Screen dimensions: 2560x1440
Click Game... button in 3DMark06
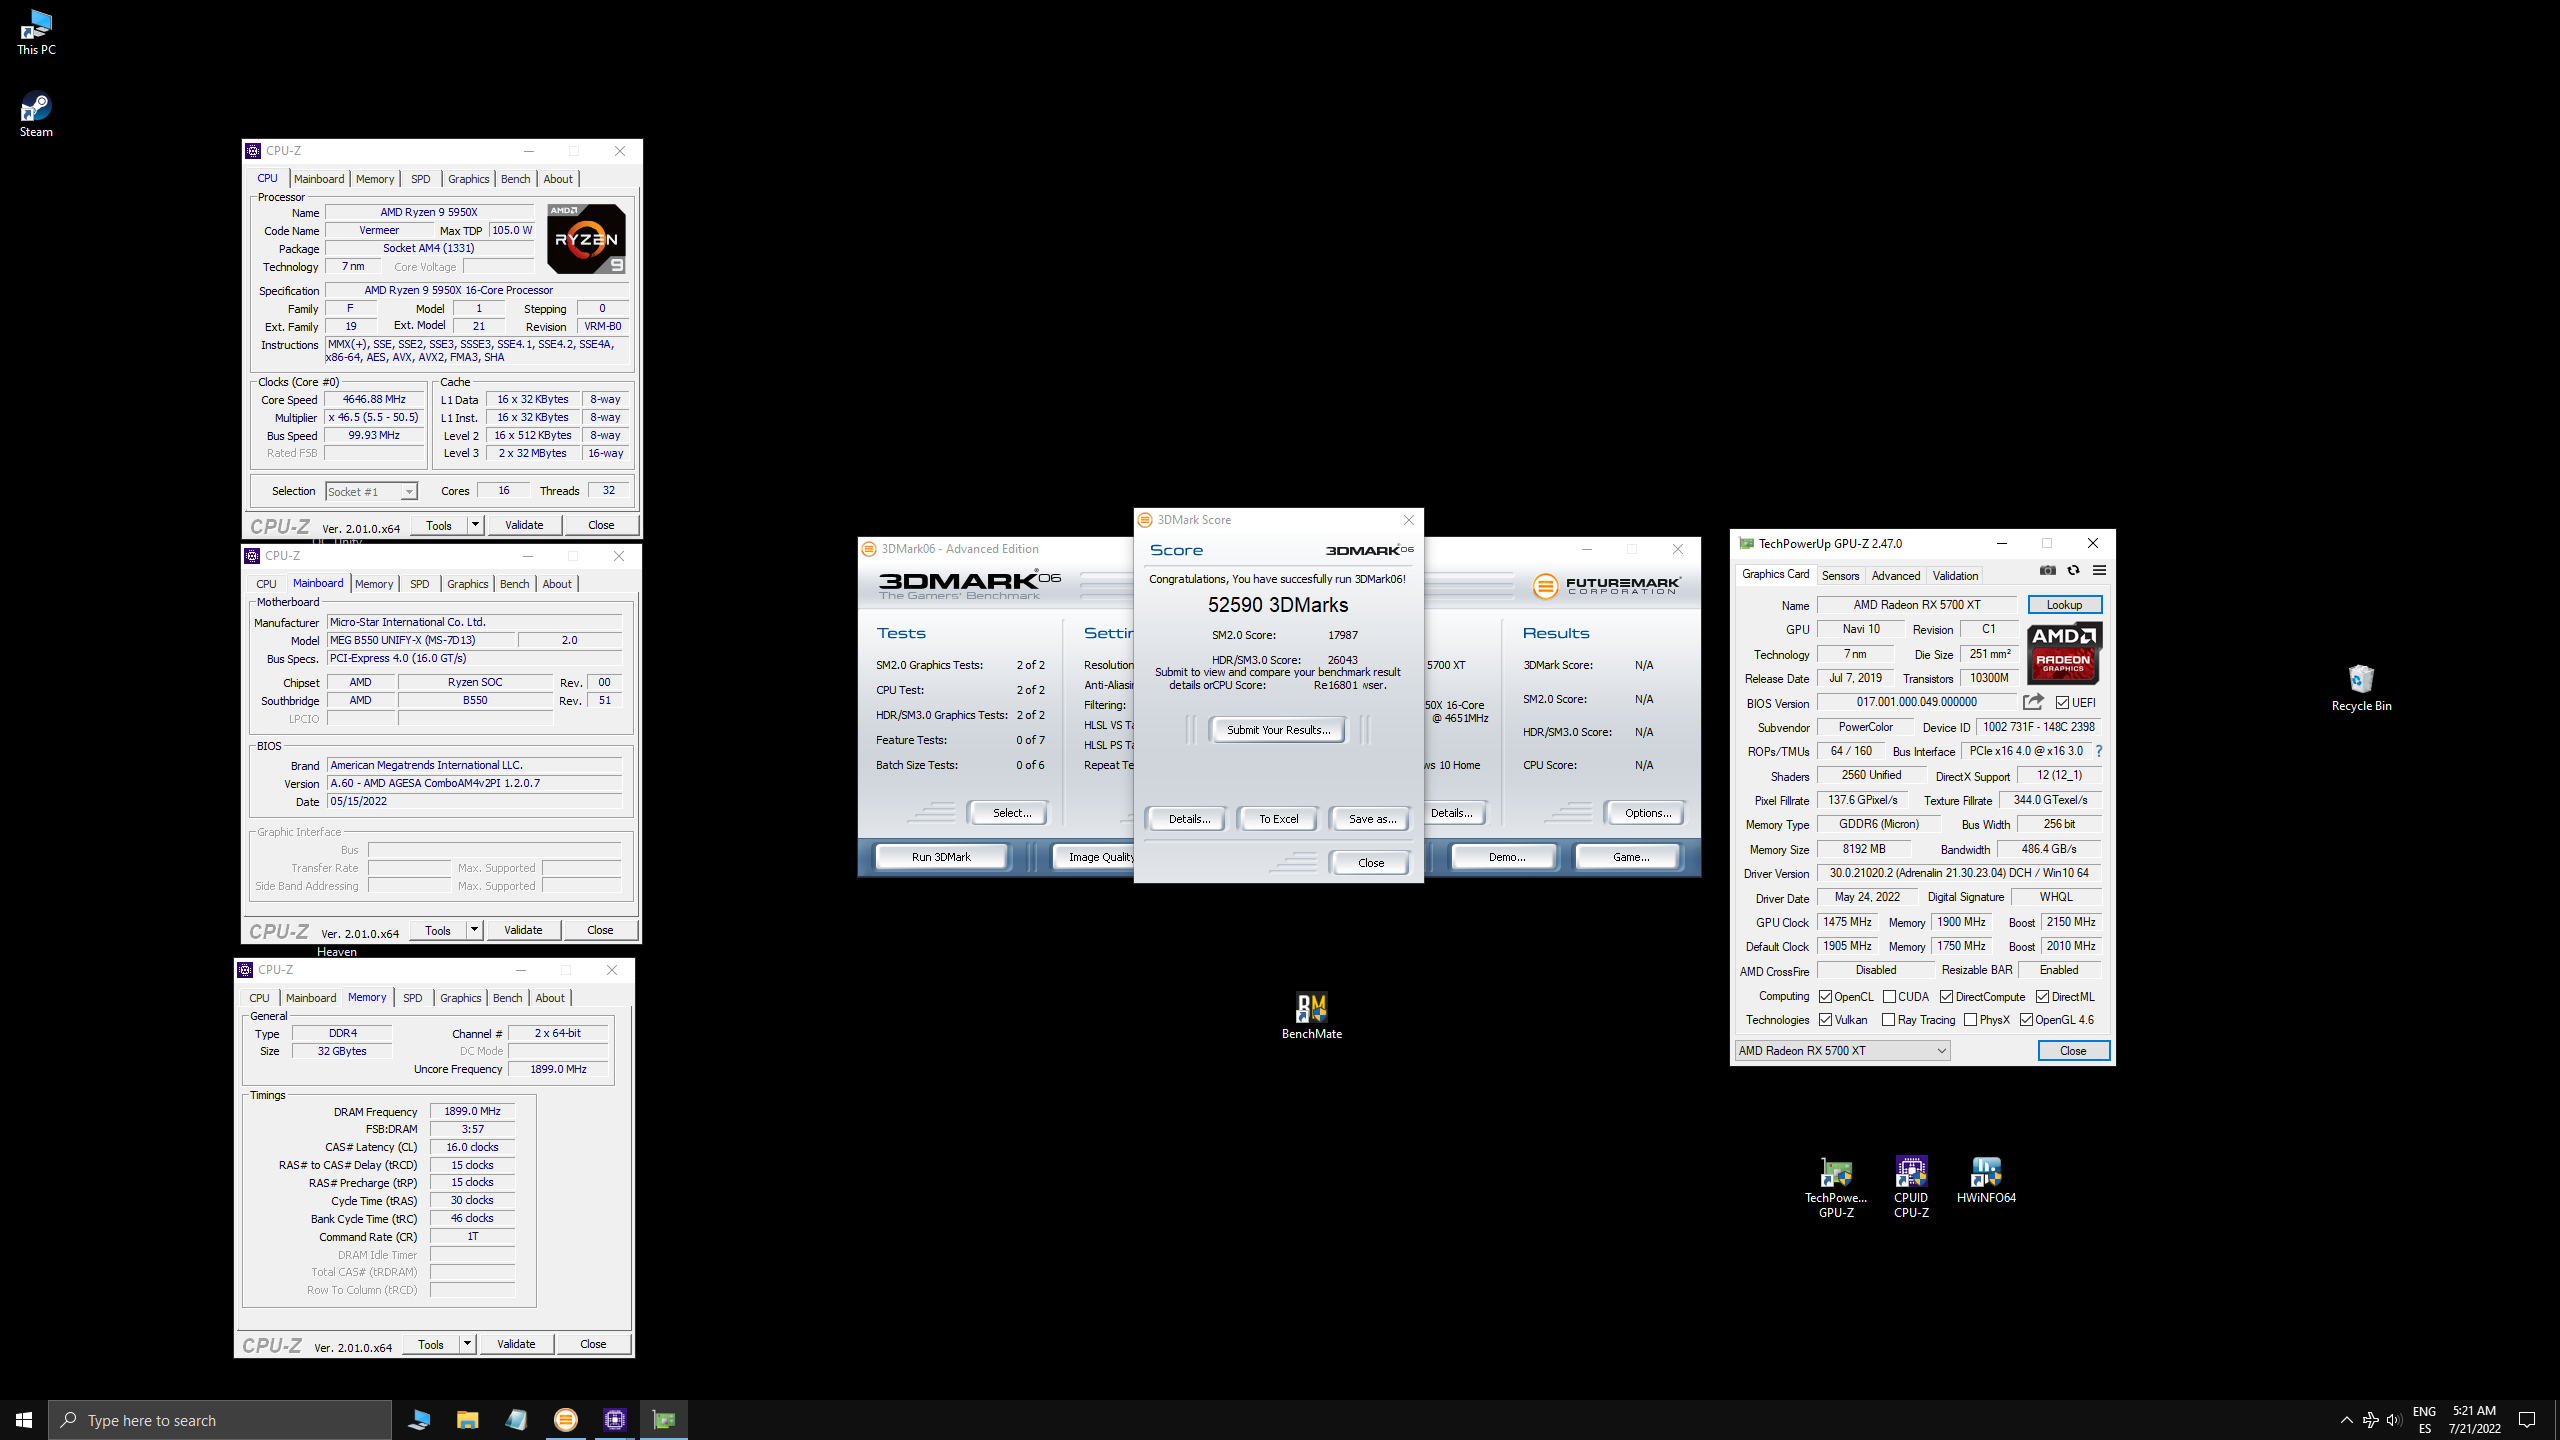1630,857
